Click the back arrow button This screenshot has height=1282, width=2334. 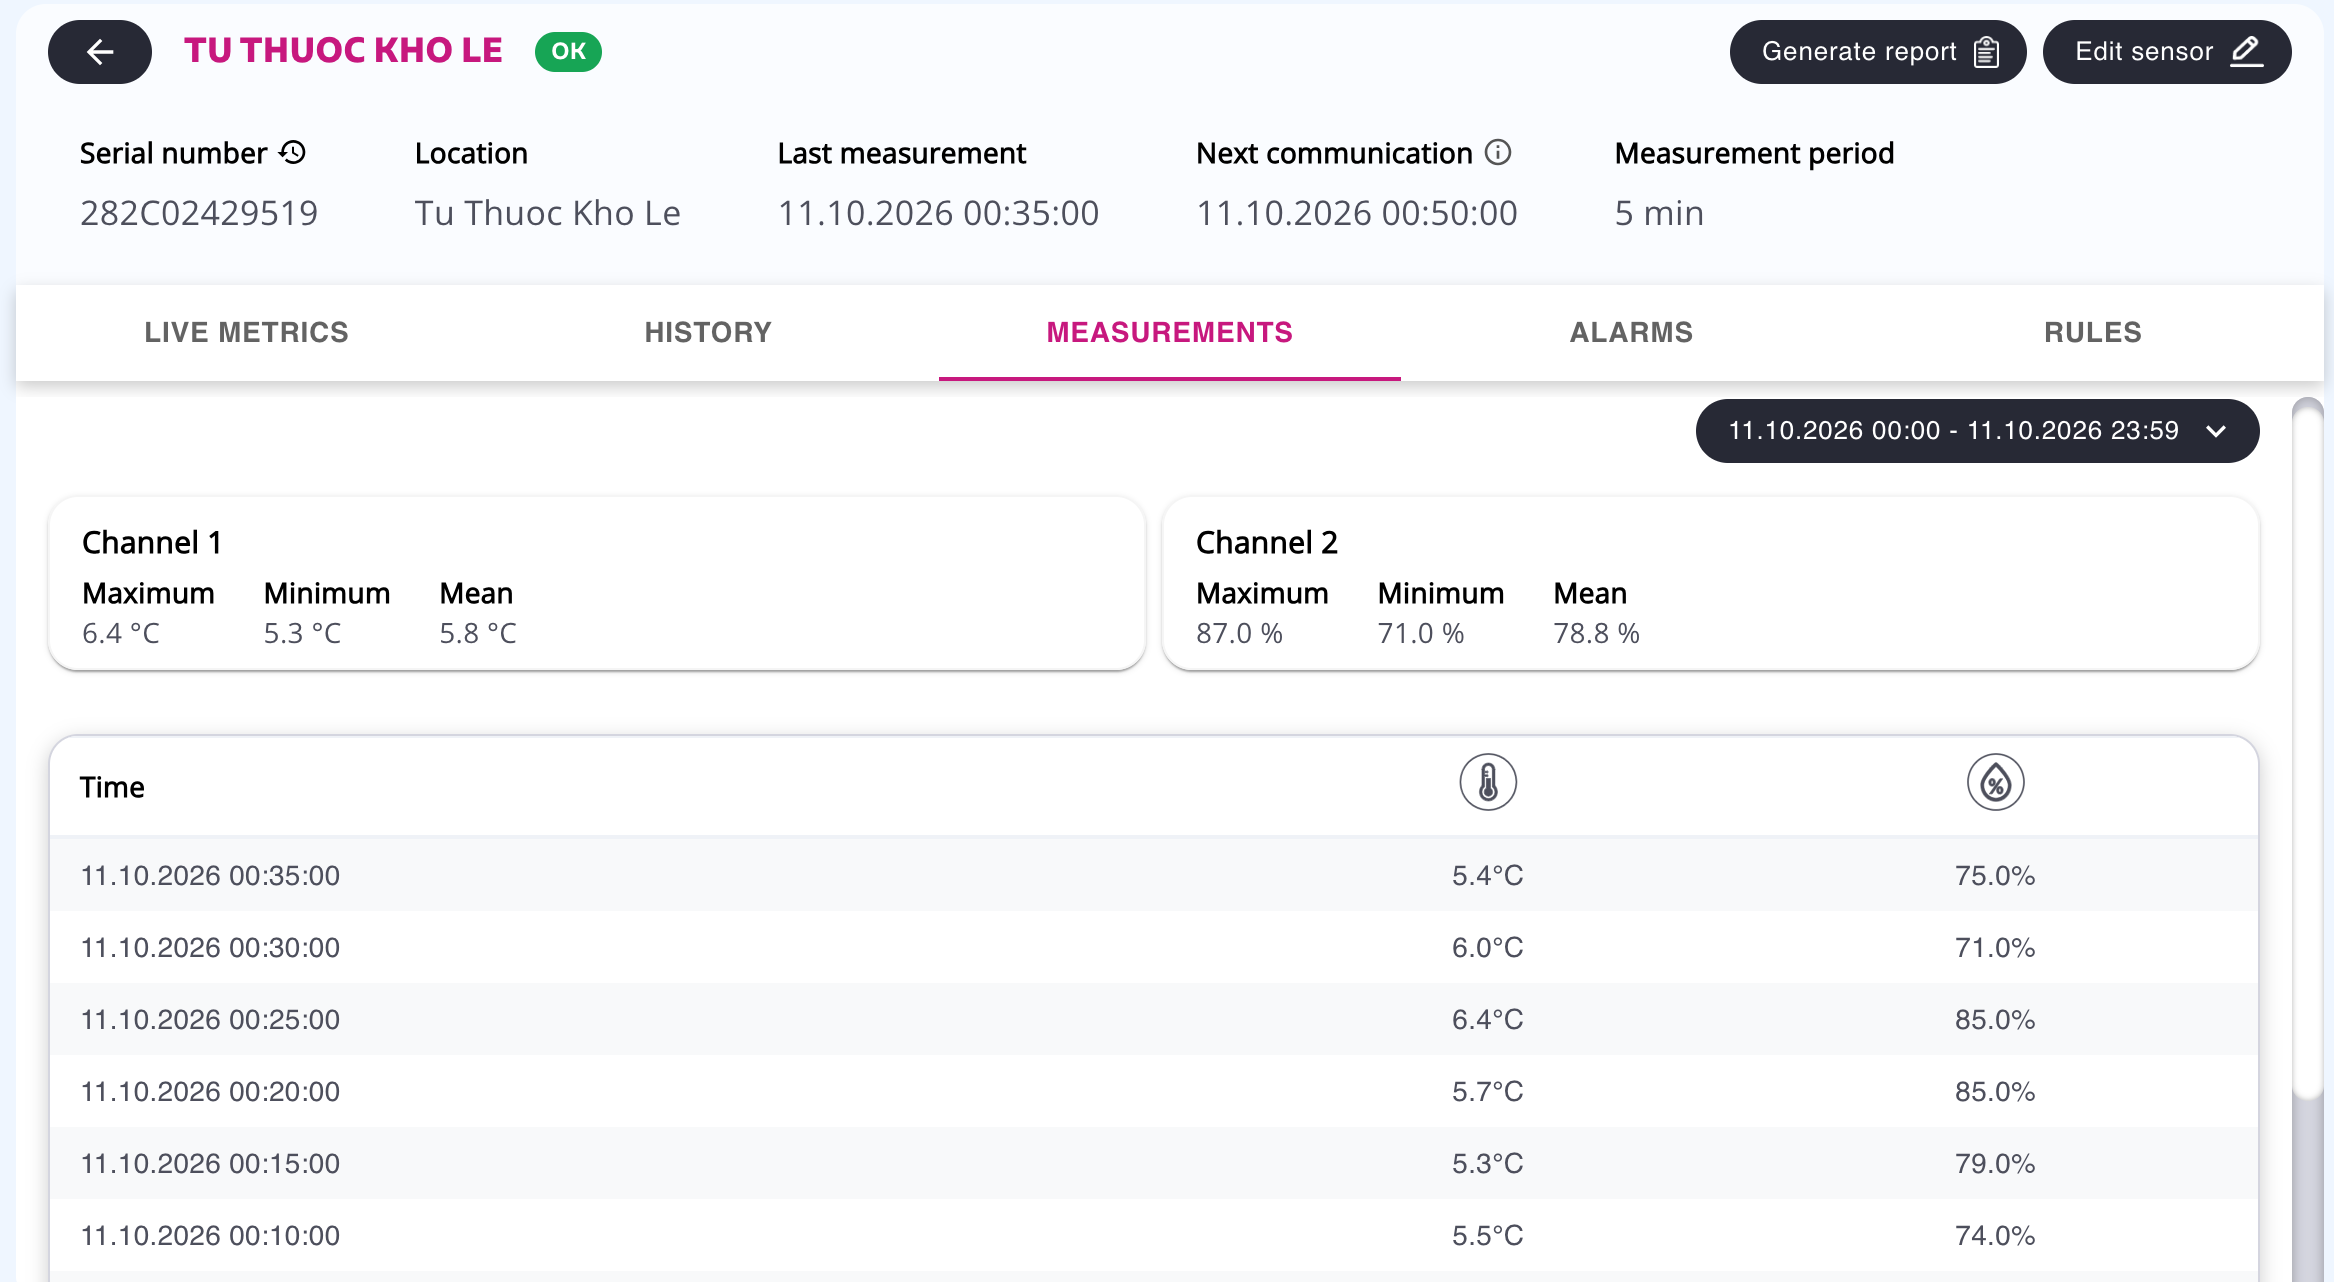pos(100,52)
